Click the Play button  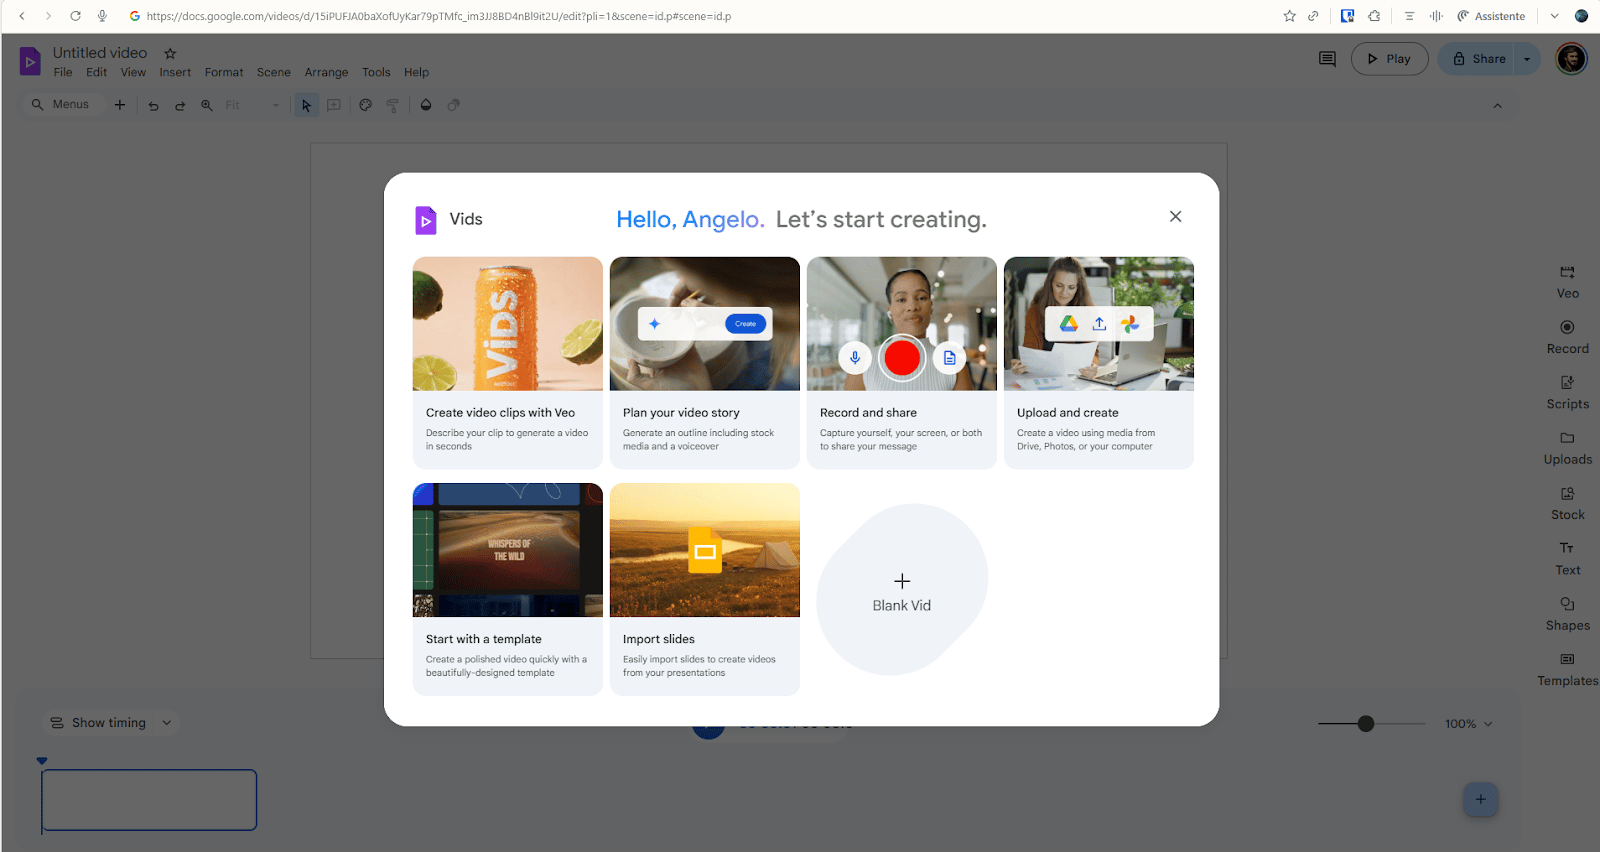1389,59
